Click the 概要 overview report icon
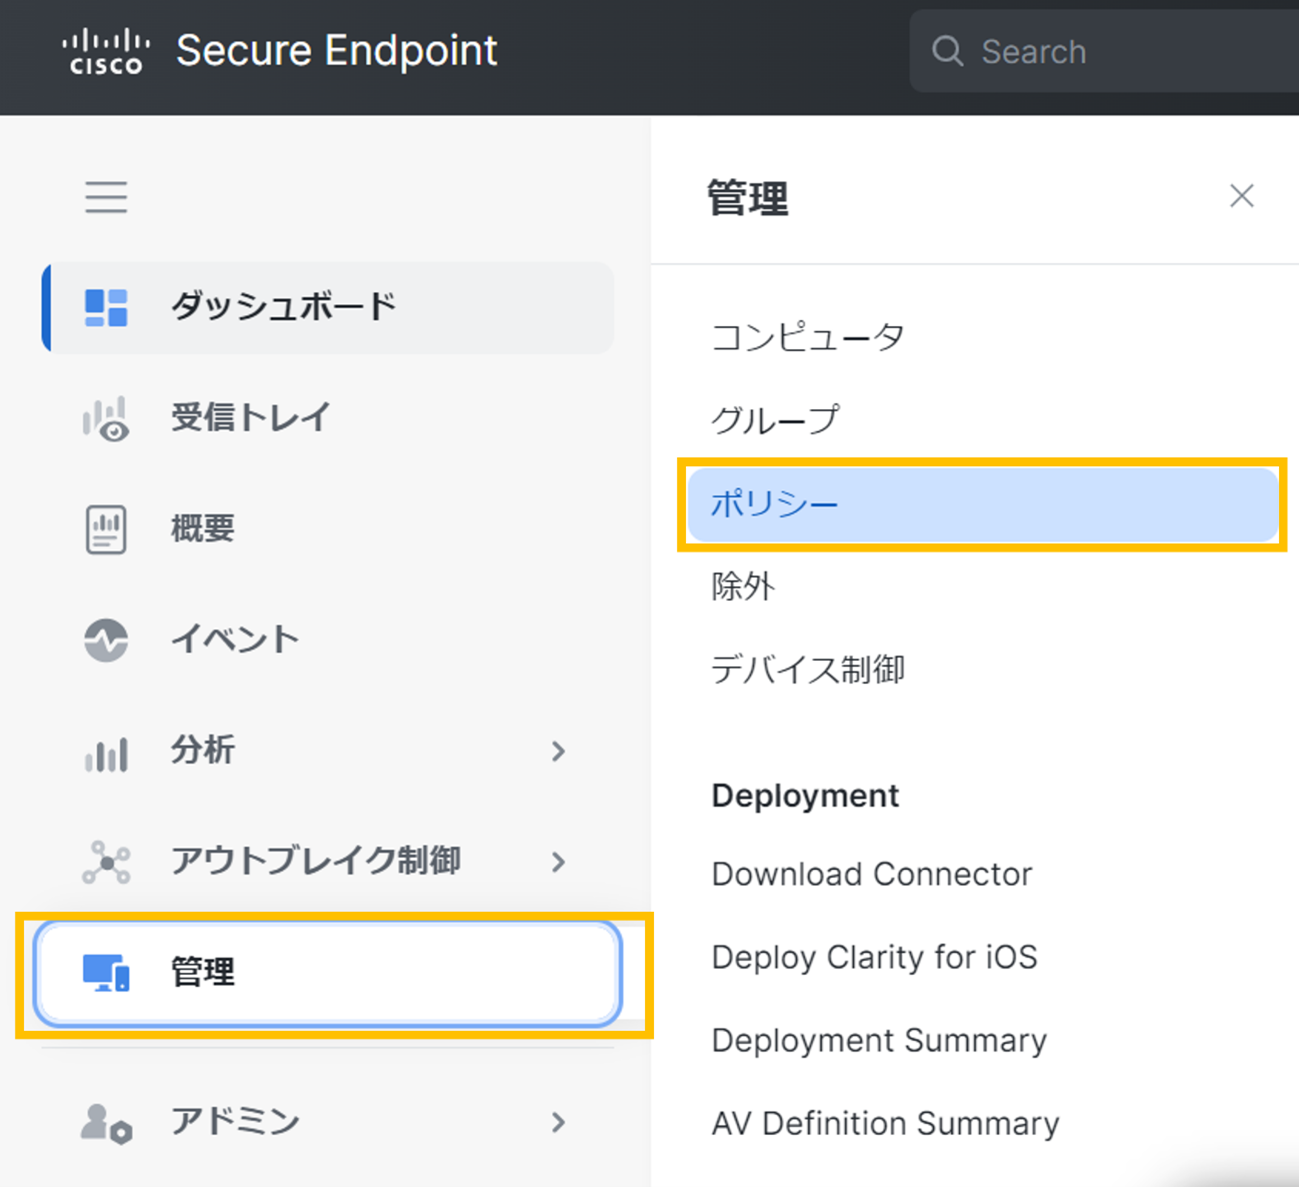 (106, 529)
